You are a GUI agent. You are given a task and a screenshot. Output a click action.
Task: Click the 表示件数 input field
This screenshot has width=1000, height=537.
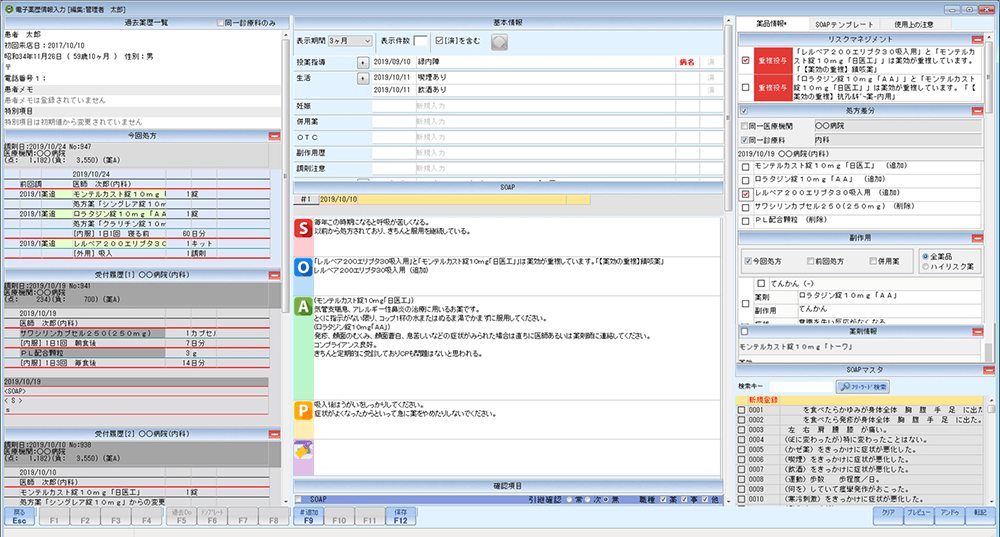pos(421,41)
